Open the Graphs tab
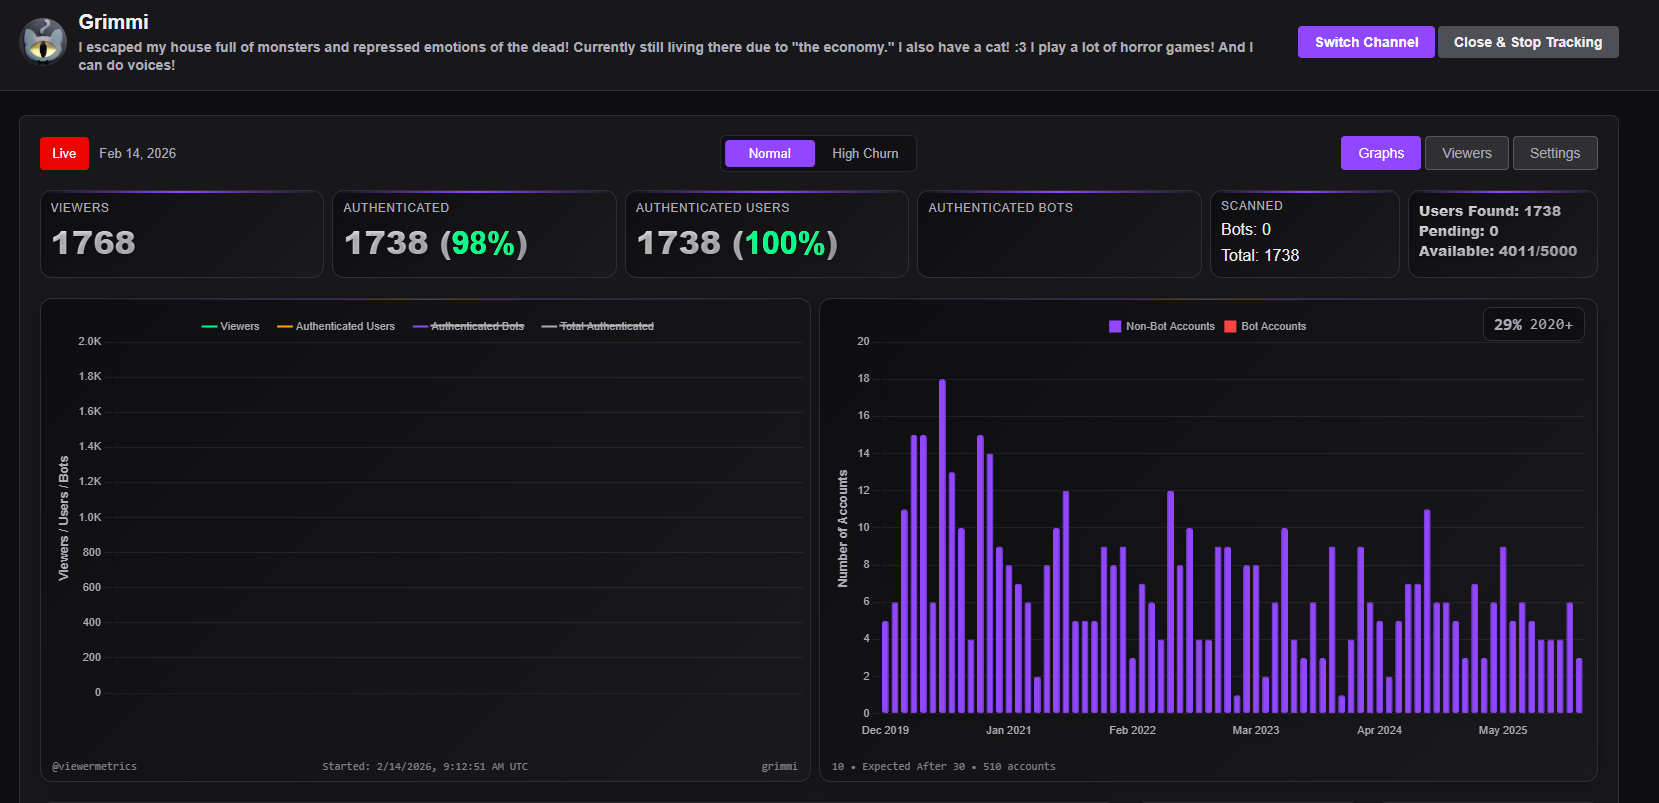1659x803 pixels. 1381,153
